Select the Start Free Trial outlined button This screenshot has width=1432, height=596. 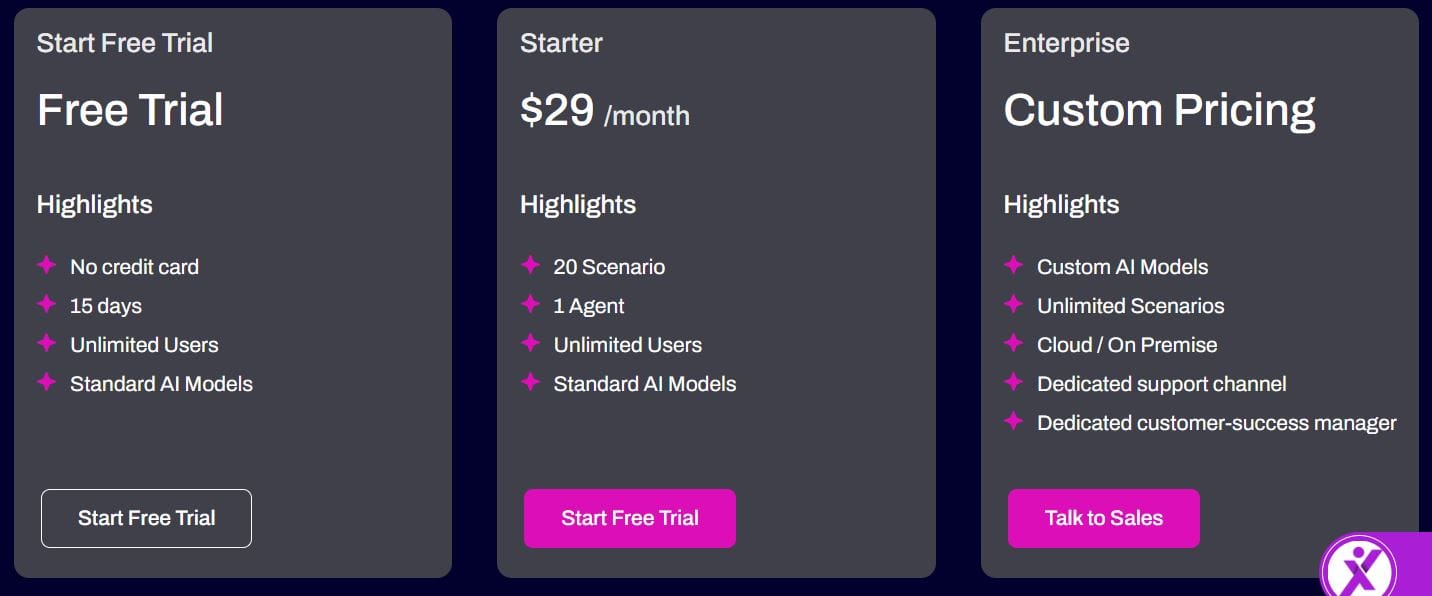click(x=146, y=518)
